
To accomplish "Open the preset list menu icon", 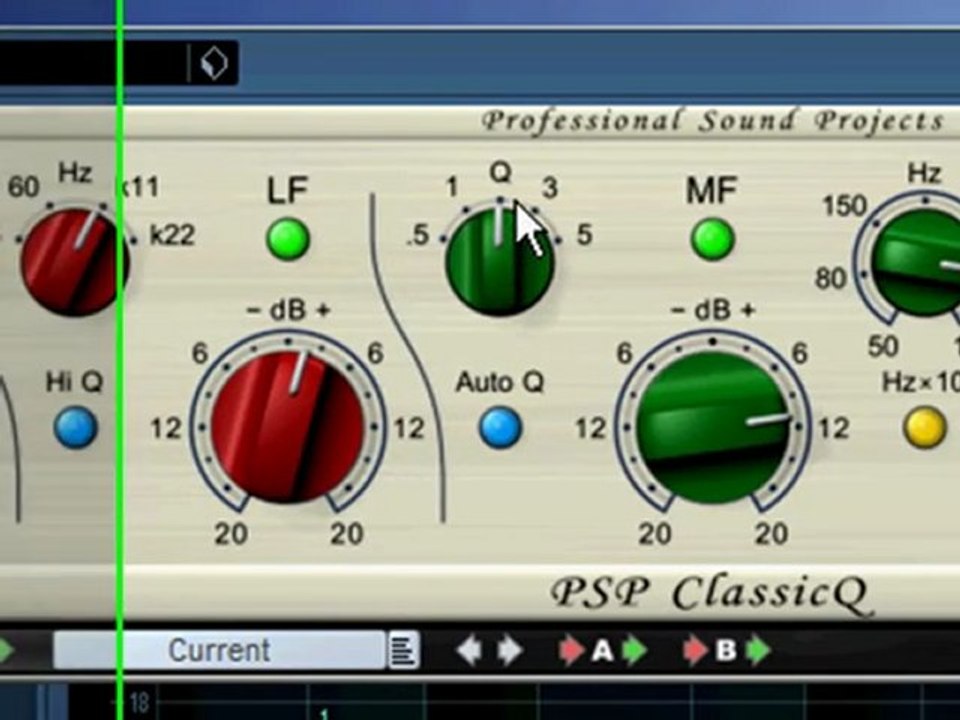I will pos(403,650).
